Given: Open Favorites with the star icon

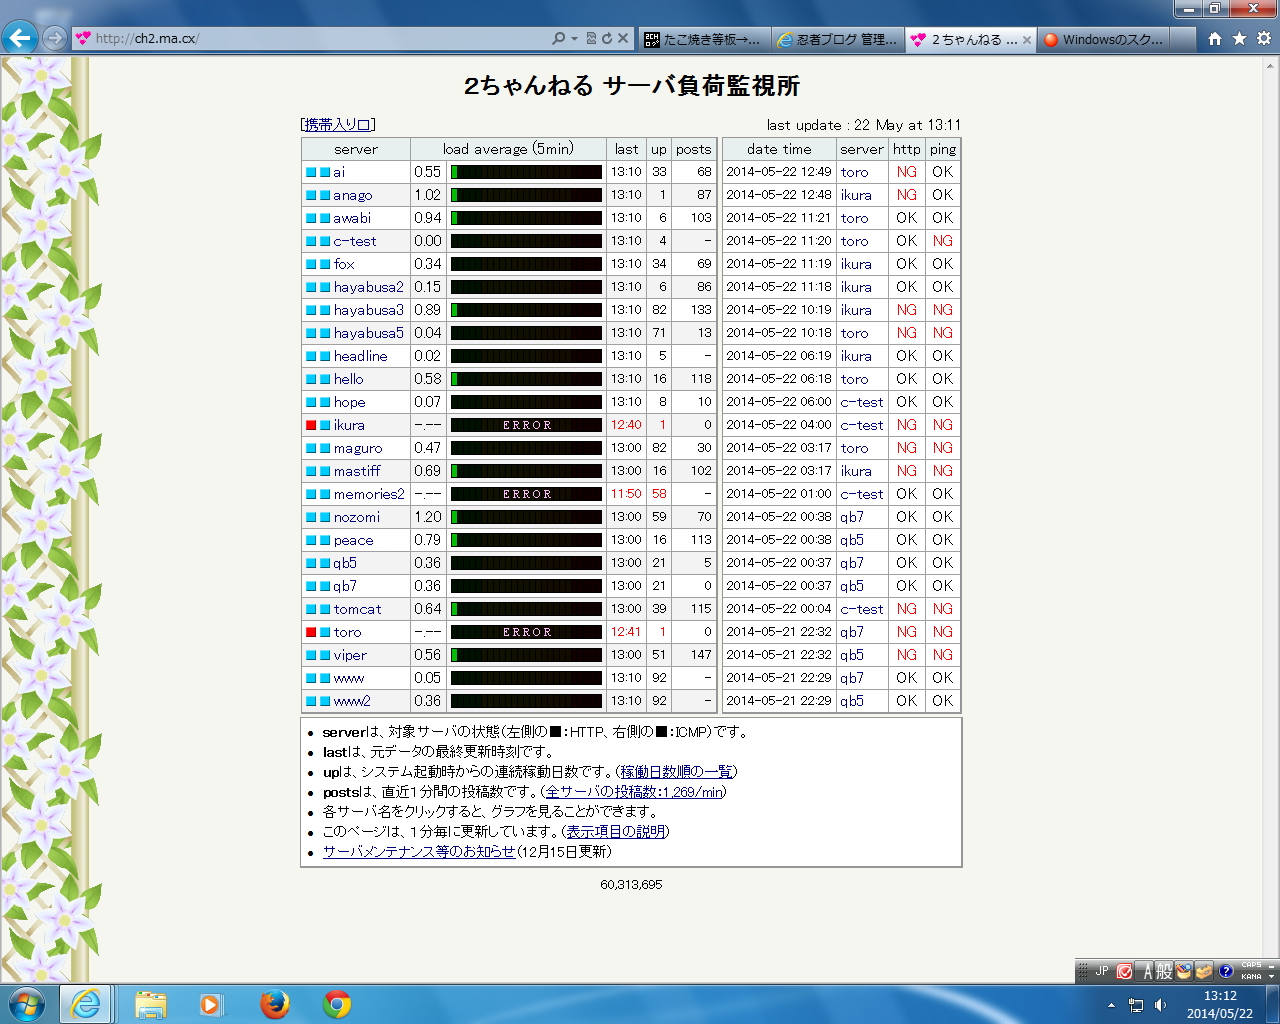Looking at the screenshot, I should (1239, 38).
